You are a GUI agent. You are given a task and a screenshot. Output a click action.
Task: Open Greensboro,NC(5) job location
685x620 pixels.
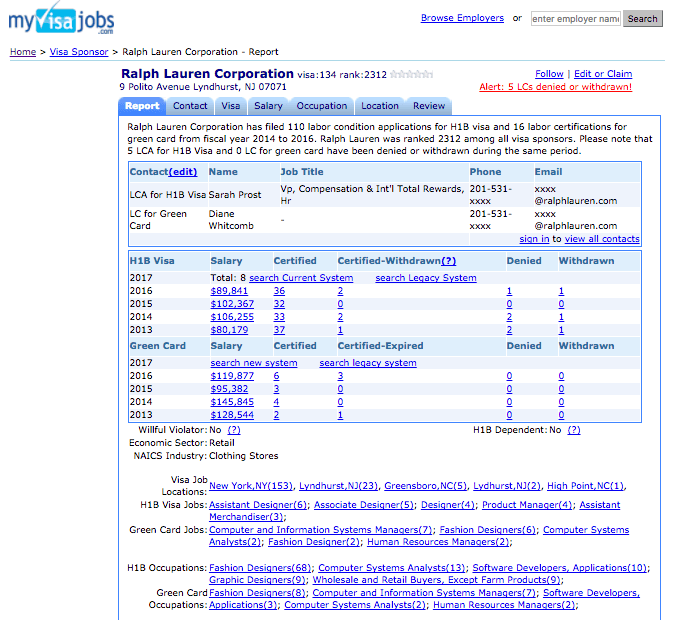click(426, 486)
